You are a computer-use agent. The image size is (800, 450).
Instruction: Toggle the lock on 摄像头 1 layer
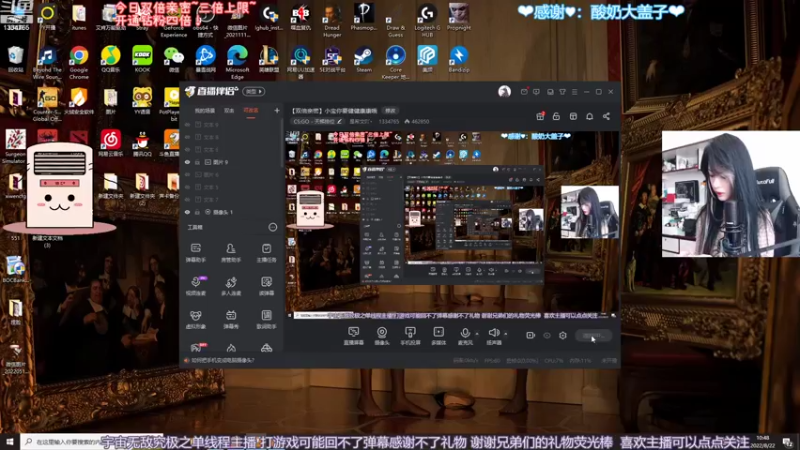[197, 212]
